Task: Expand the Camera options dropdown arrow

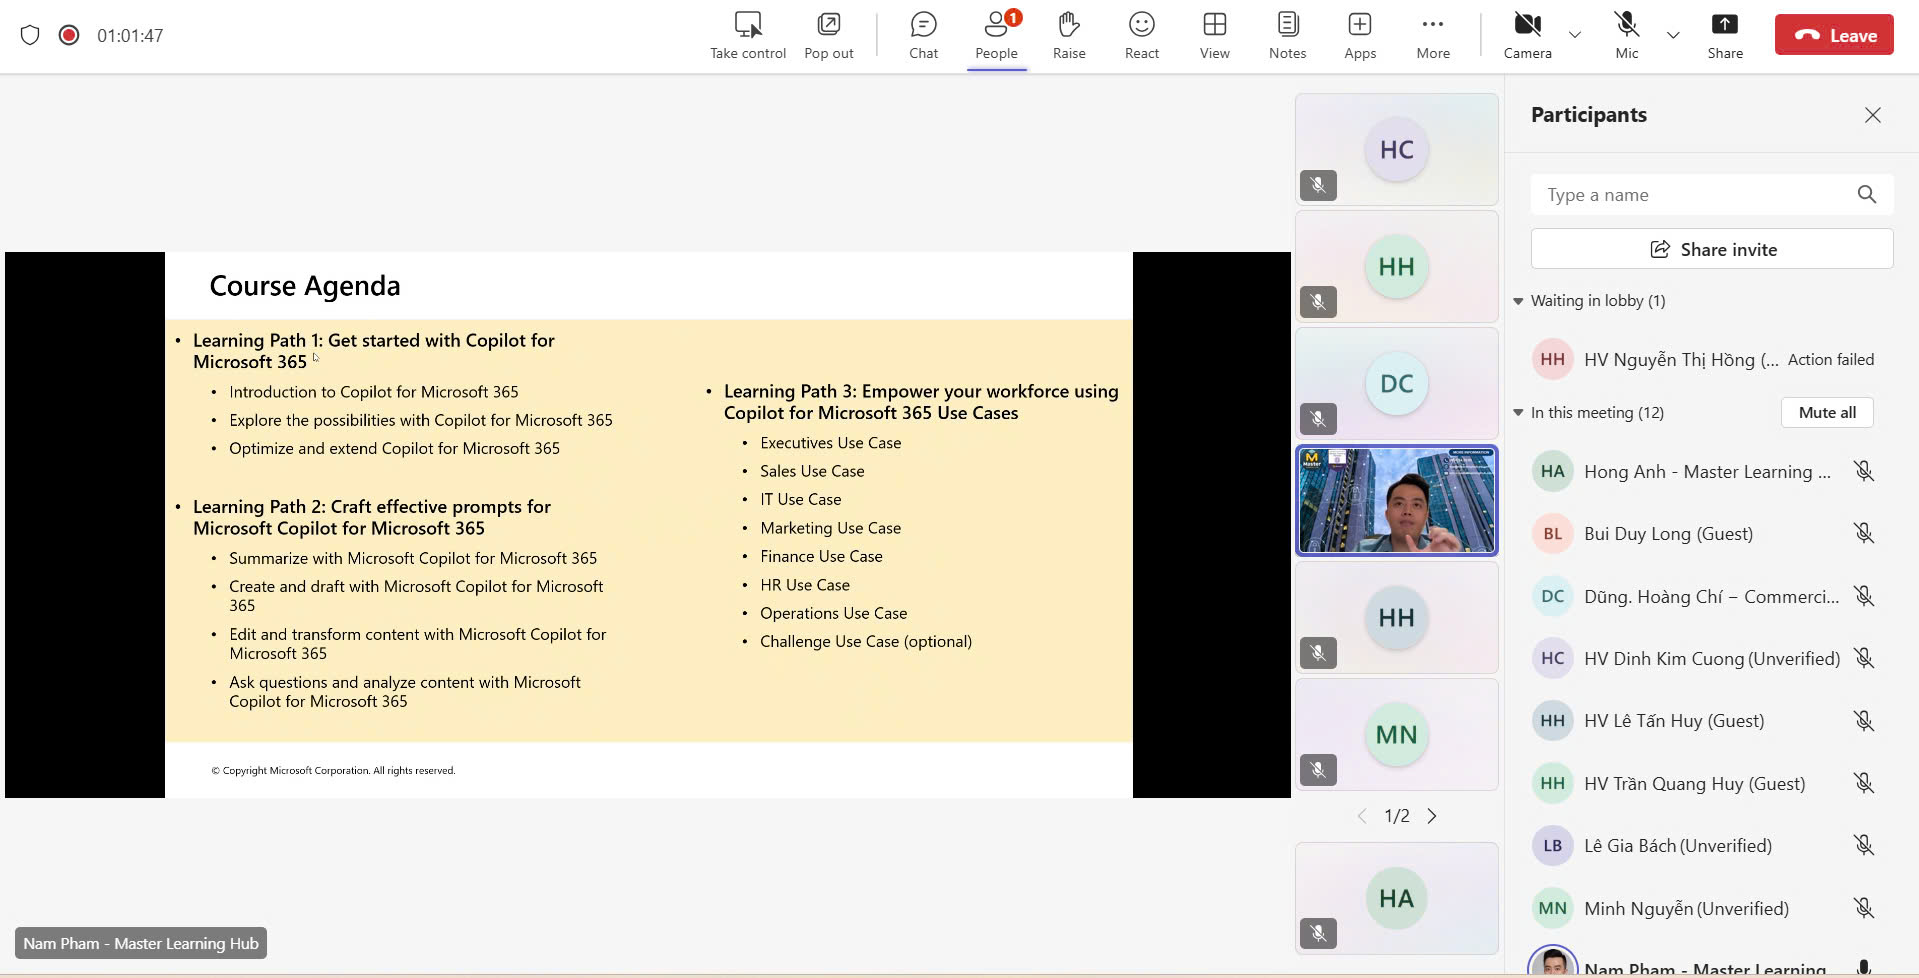Action: [x=1575, y=35]
